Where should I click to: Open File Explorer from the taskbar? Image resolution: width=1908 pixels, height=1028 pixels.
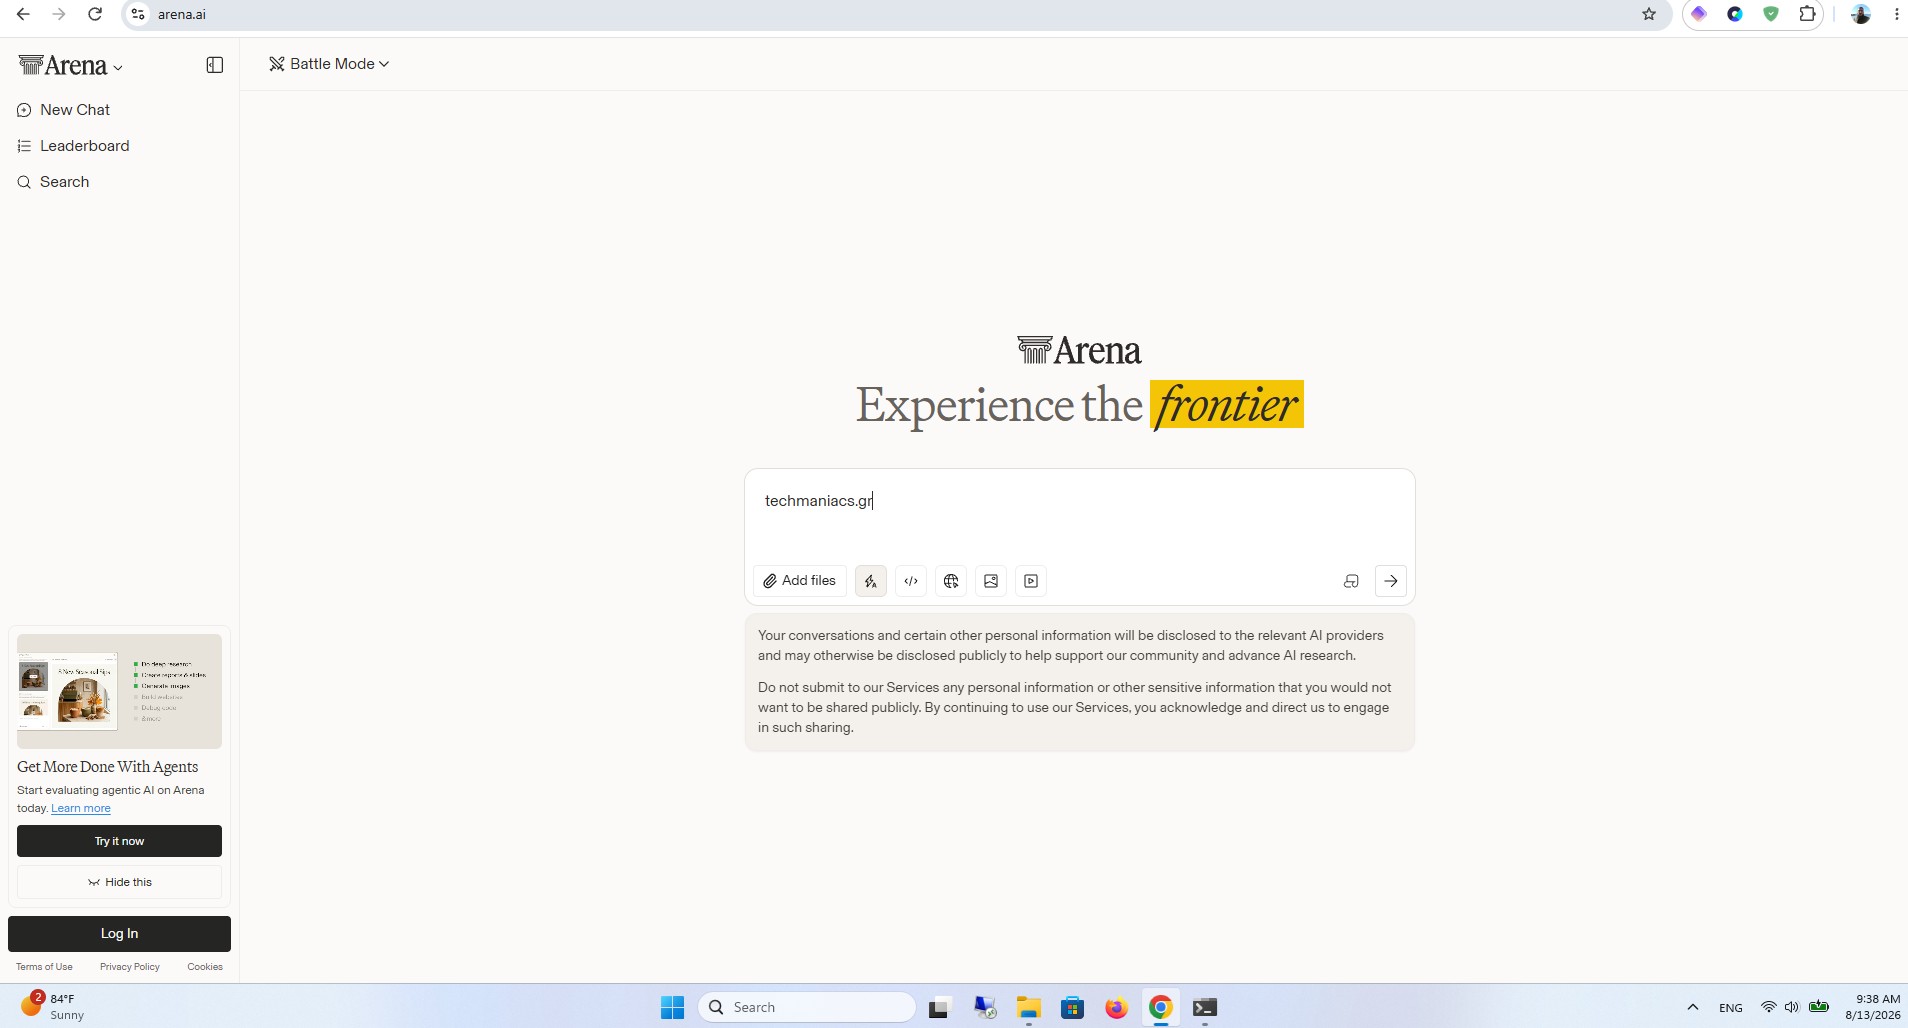click(x=1029, y=1007)
